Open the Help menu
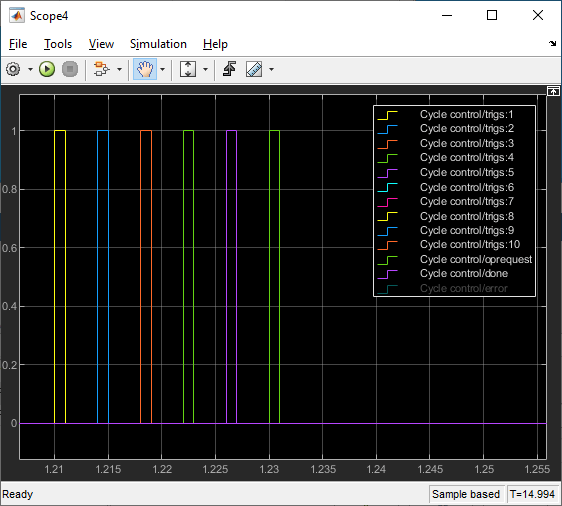This screenshot has height=506, width=562. (x=215, y=44)
